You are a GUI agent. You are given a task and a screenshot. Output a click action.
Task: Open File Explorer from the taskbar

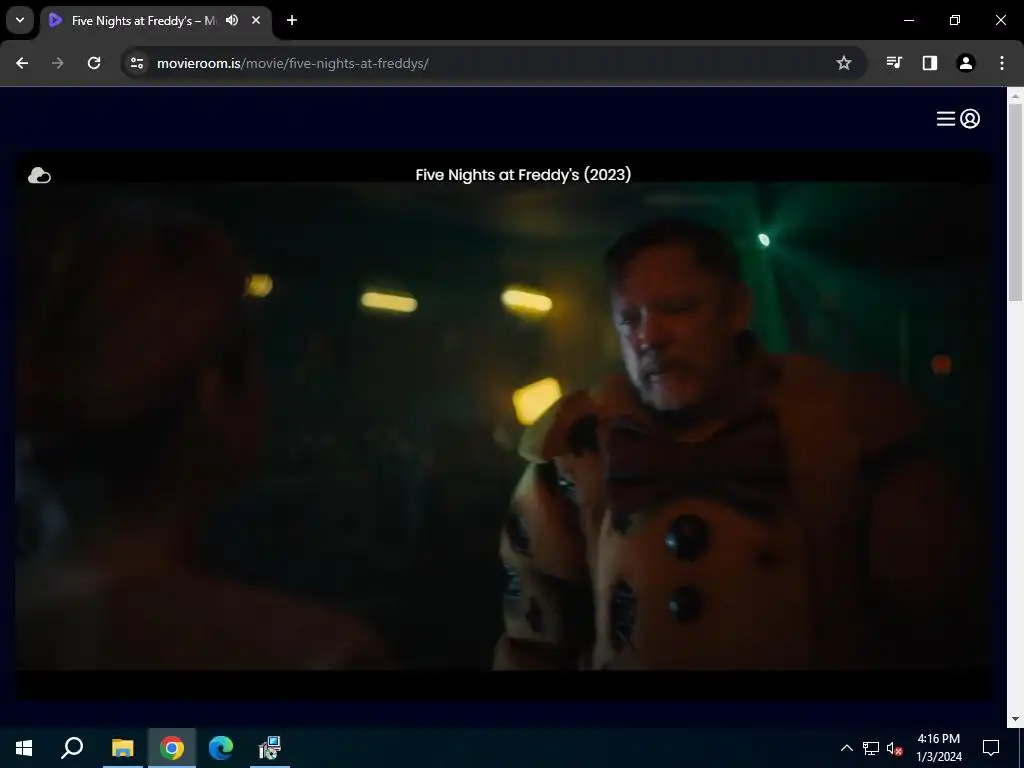[x=122, y=748]
